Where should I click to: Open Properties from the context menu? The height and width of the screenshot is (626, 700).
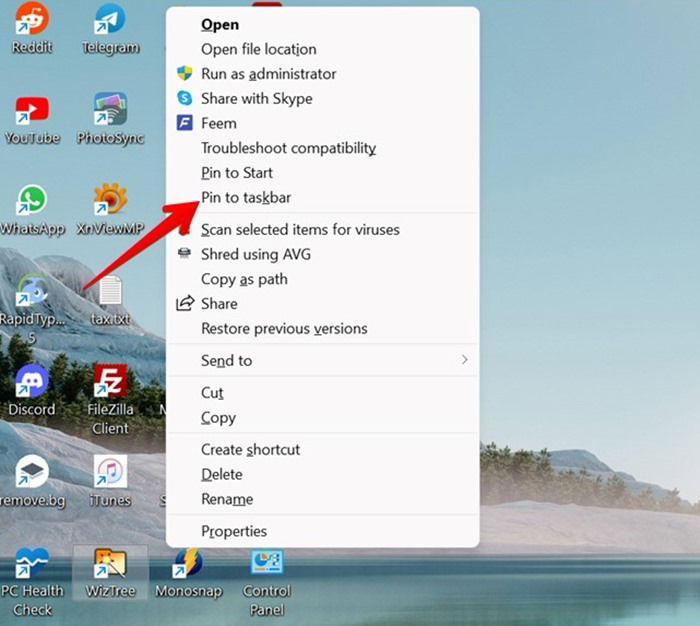(x=322, y=531)
